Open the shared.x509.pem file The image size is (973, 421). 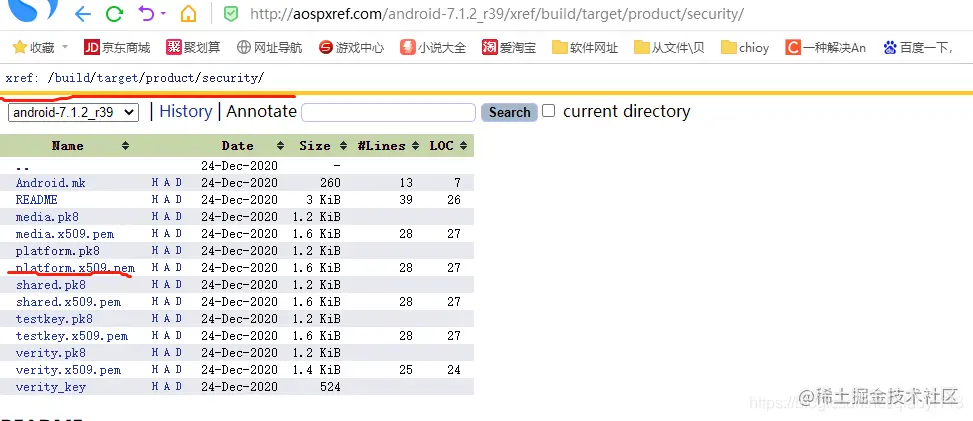[x=68, y=302]
